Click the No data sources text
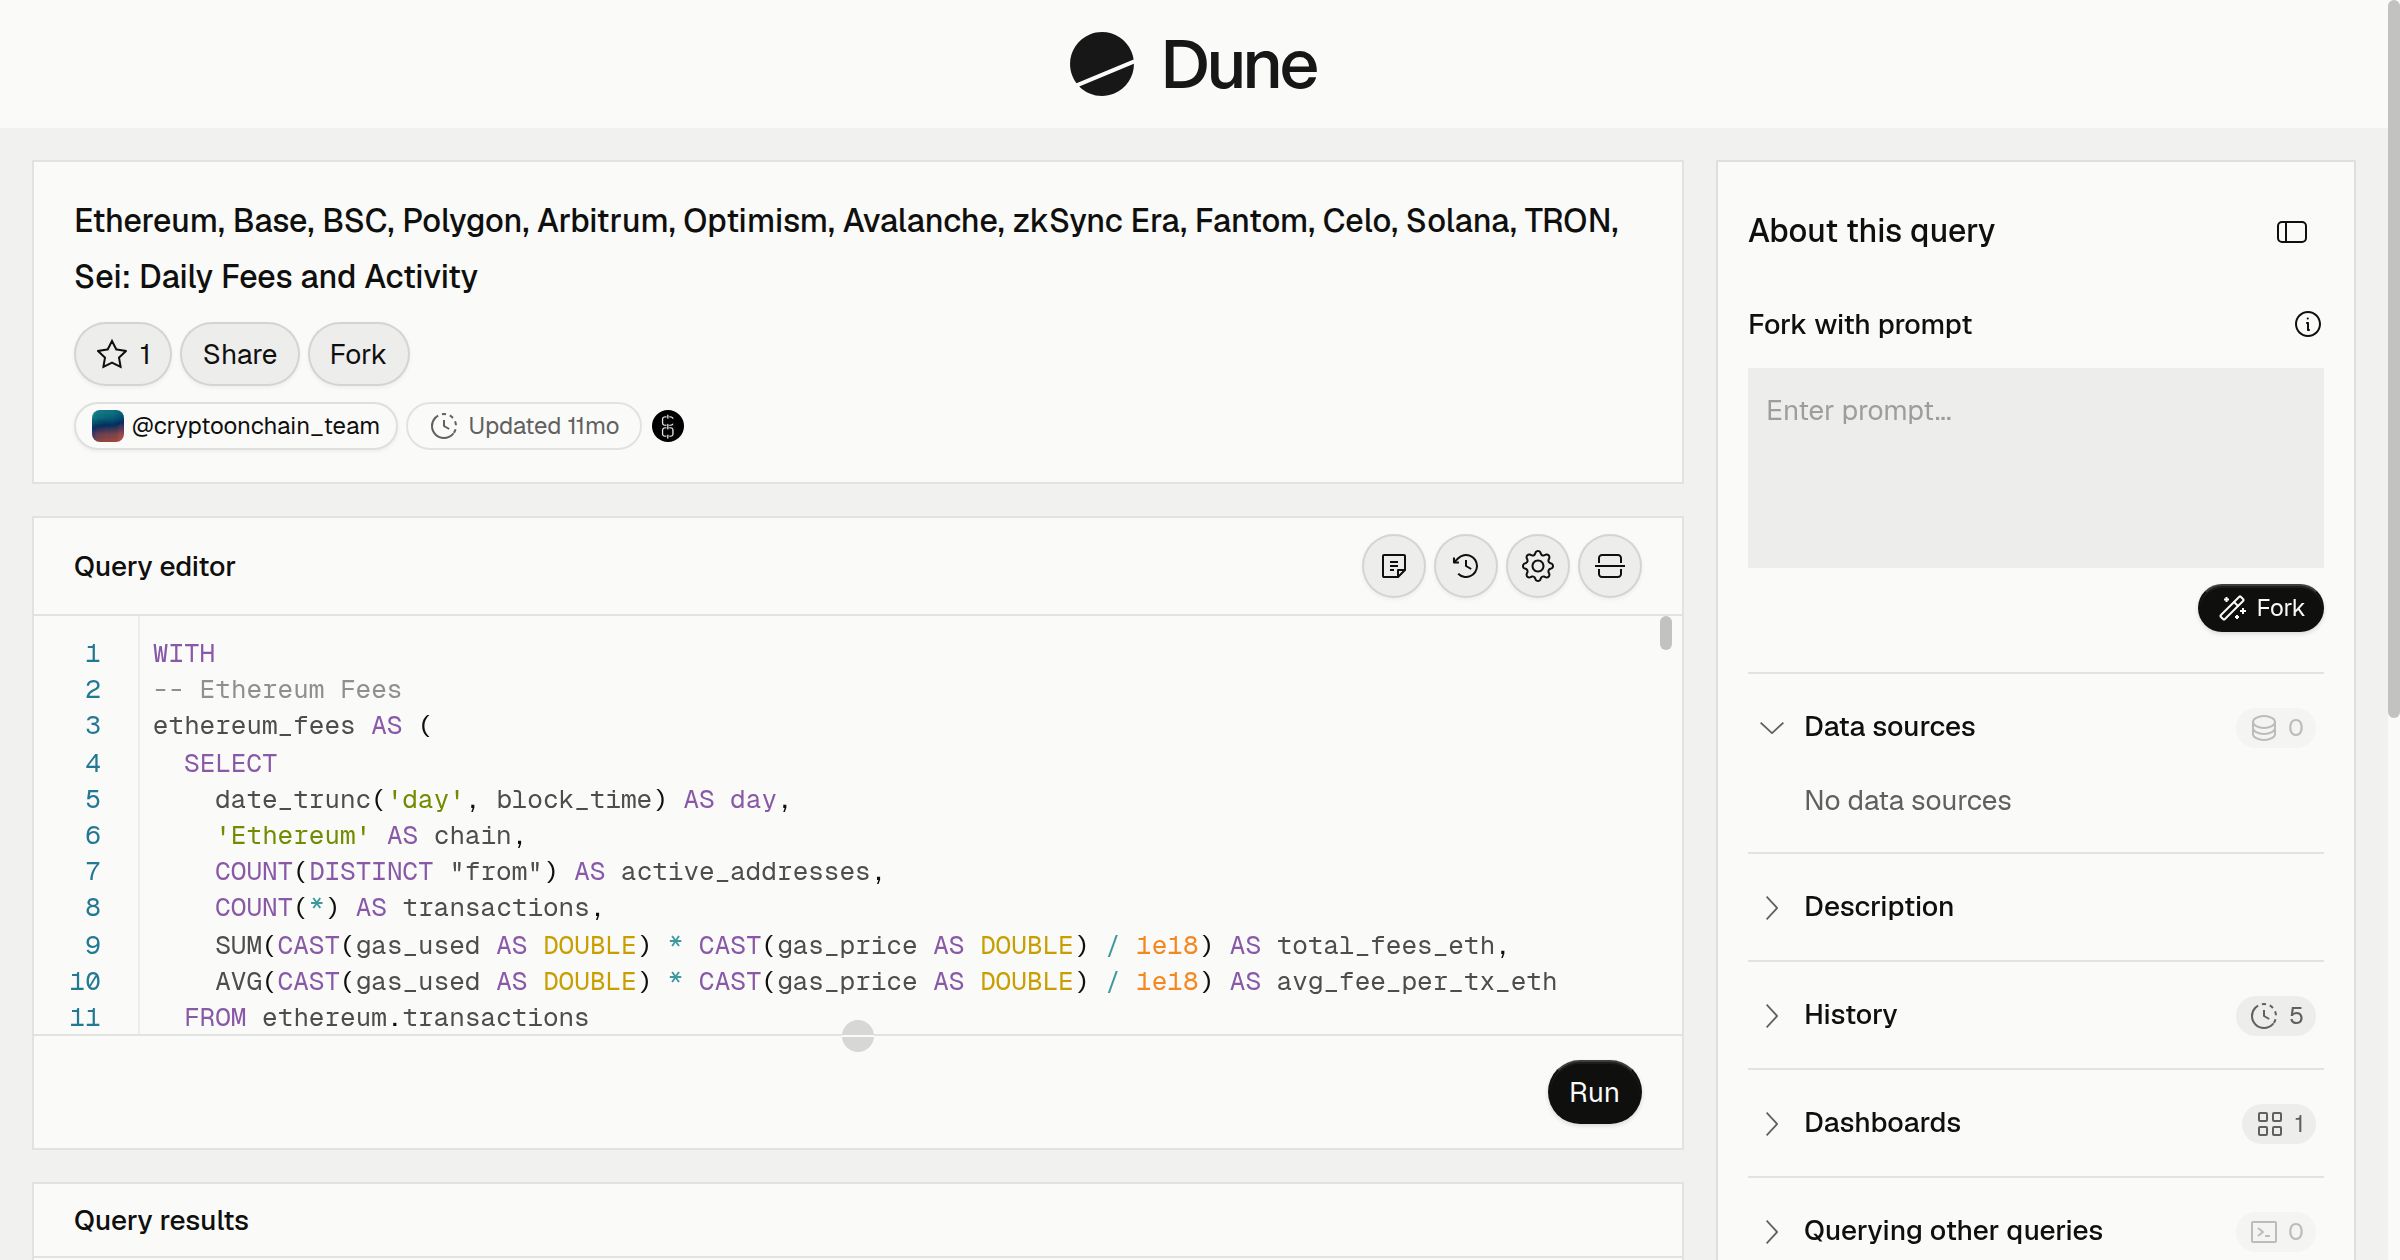The image size is (2400, 1260). 1907,800
